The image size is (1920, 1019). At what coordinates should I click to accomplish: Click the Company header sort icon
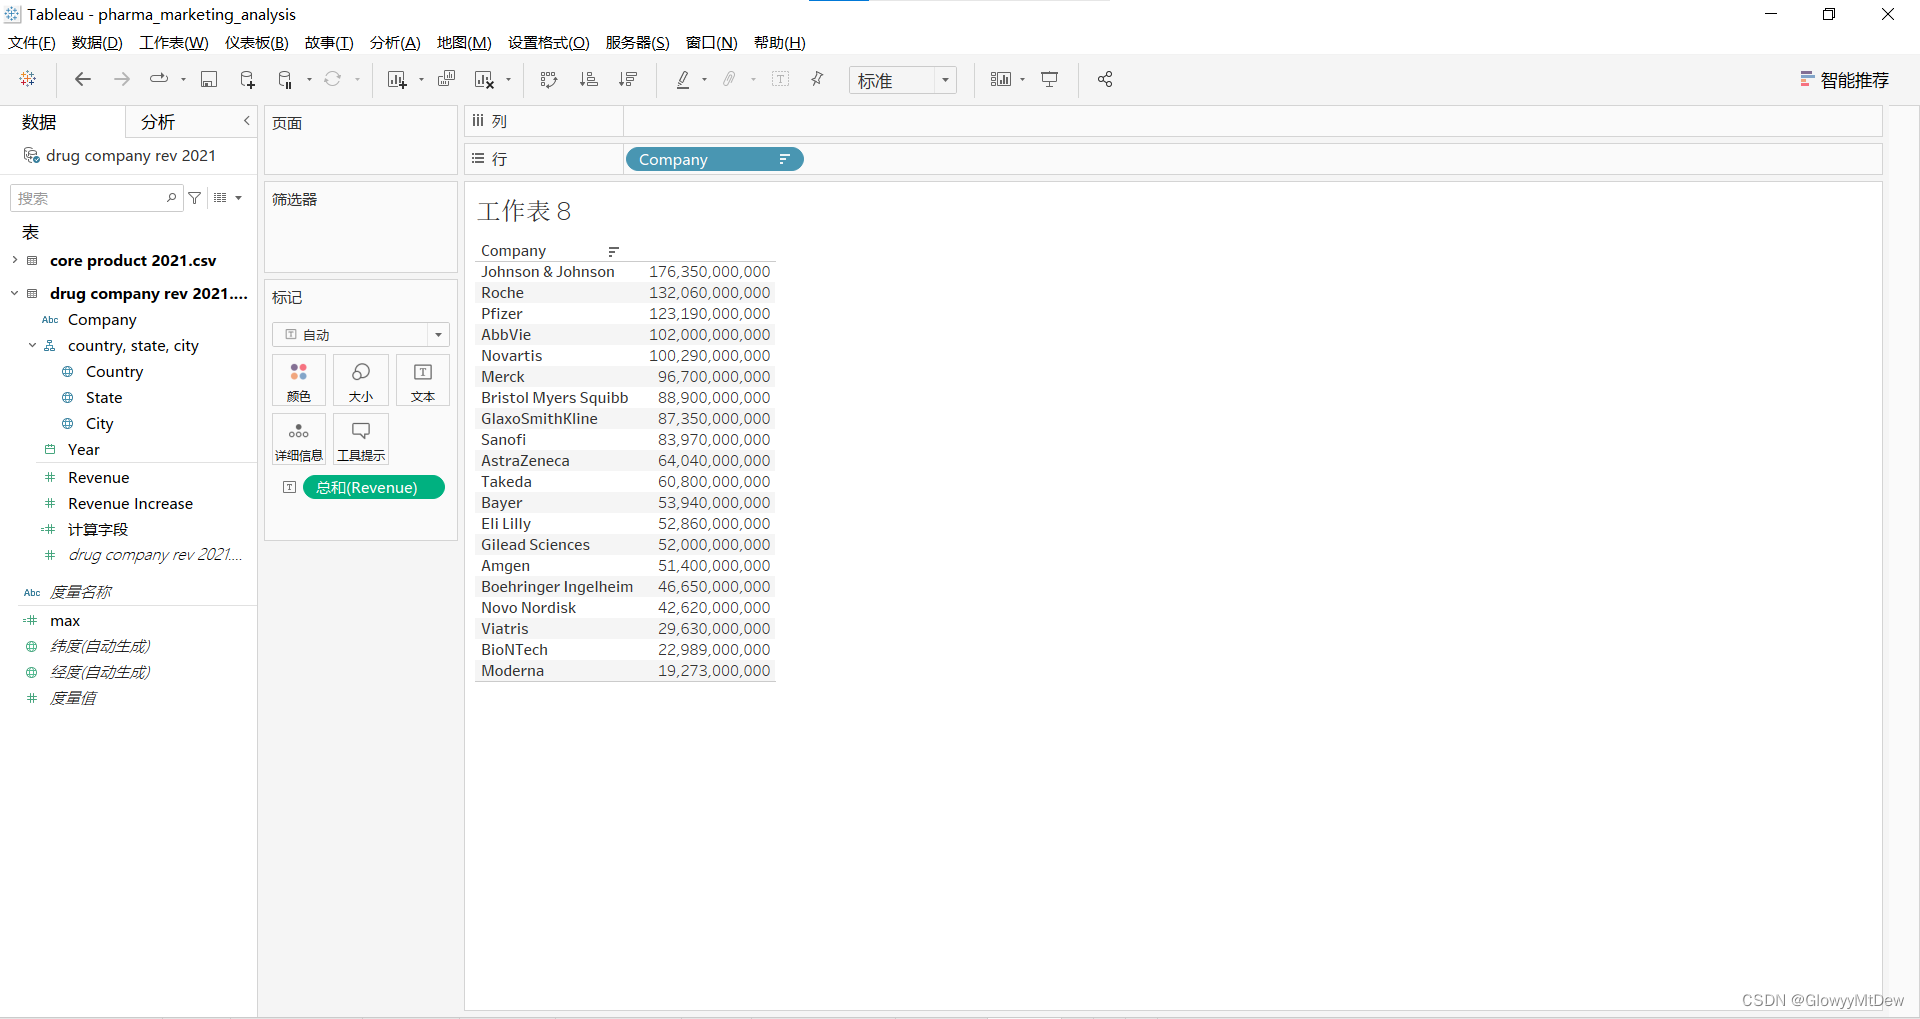(613, 251)
